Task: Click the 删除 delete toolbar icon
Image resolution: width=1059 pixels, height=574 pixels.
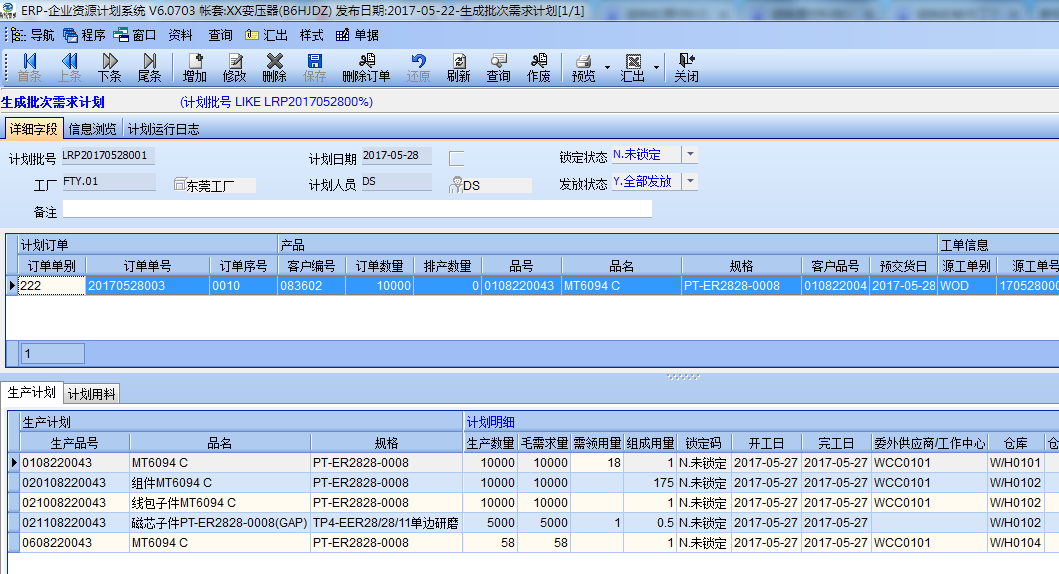Action: coord(274,68)
